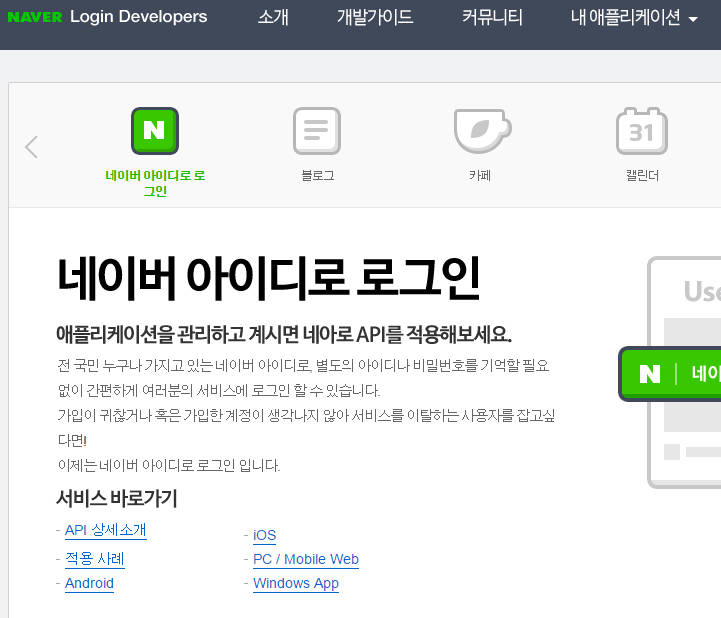Open the 개발가이드 menu
721x618 pixels.
point(375,17)
